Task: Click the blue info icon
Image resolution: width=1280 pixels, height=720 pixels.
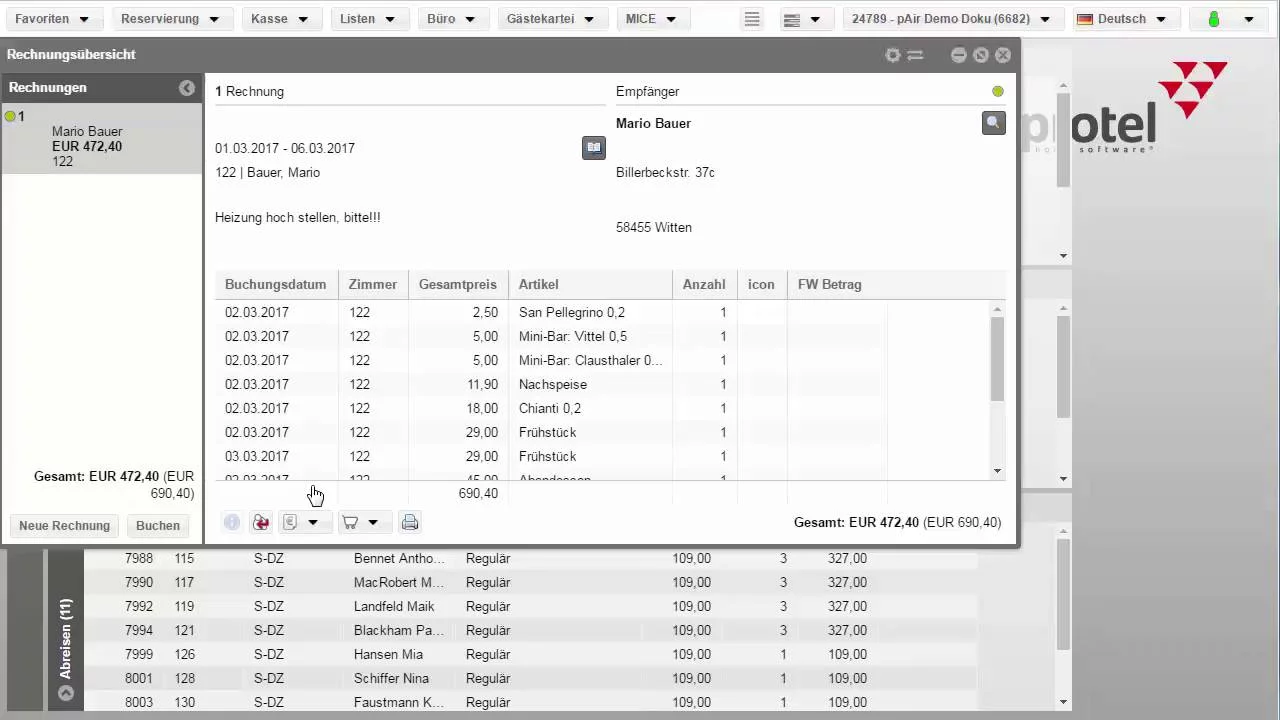Action: click(232, 522)
